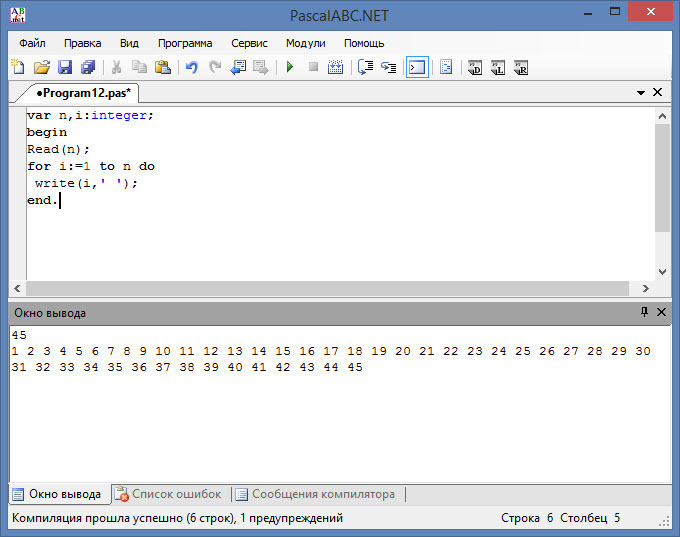Click the horizontal scroll left arrow
680x537 pixels.
coord(17,288)
